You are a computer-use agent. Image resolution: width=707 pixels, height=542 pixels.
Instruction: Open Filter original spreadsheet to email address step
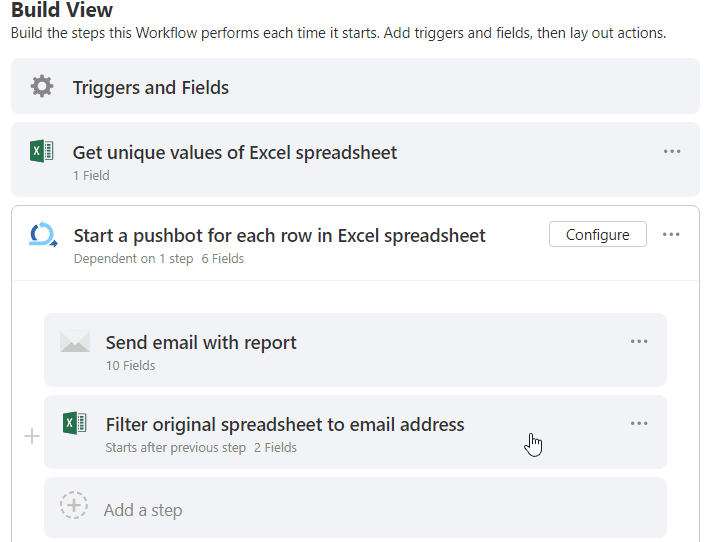point(355,432)
